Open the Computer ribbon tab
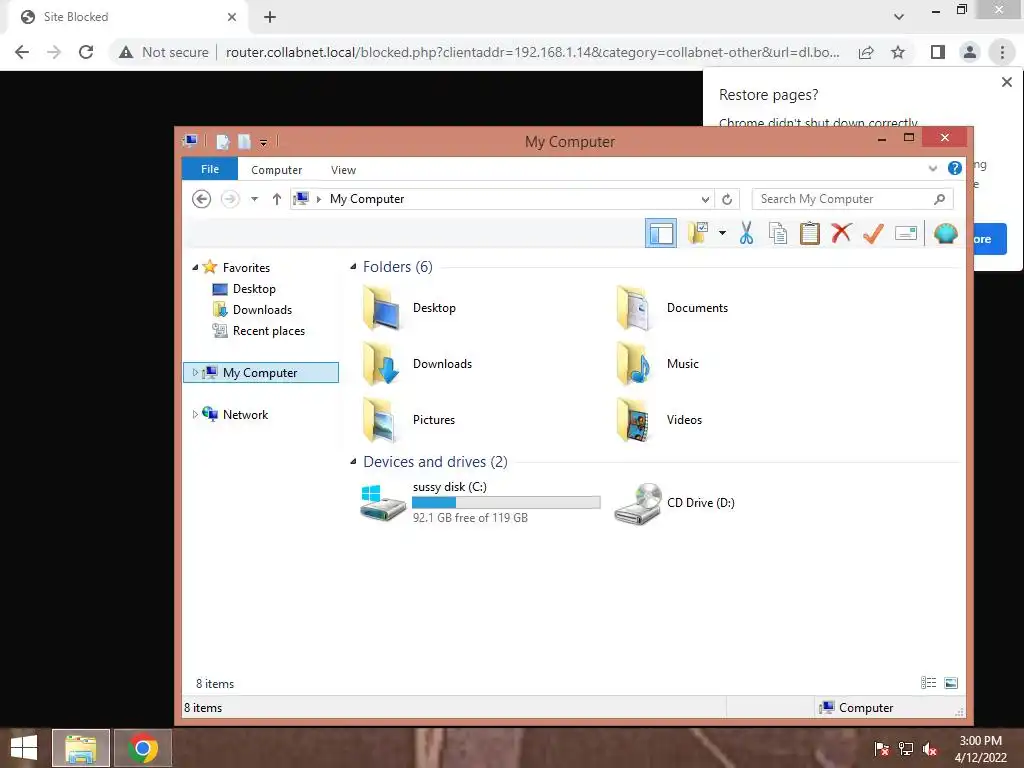This screenshot has width=1024, height=768. (x=276, y=170)
